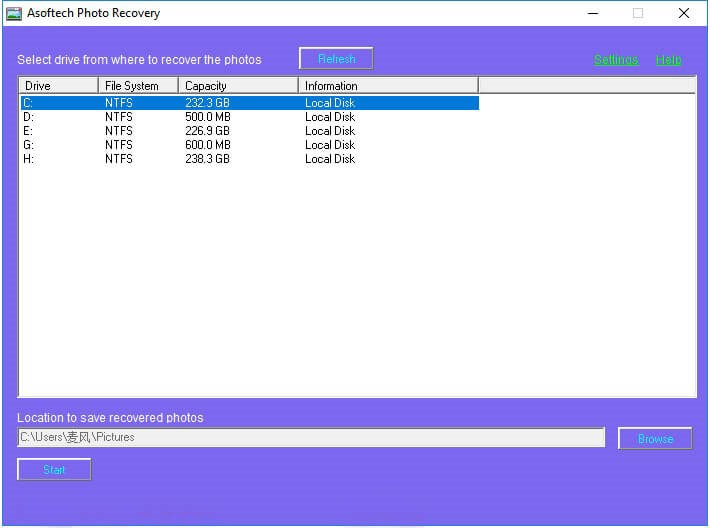Sort by the Drive column header
This screenshot has height=528, width=710.
coord(58,86)
